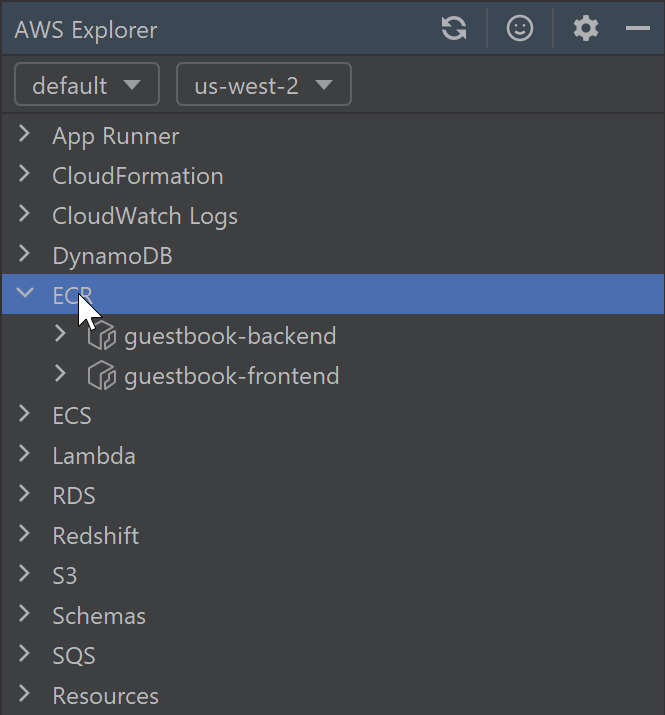Image resolution: width=665 pixels, height=715 pixels.
Task: Open the default credentials profile dropdown
Action: pos(87,85)
